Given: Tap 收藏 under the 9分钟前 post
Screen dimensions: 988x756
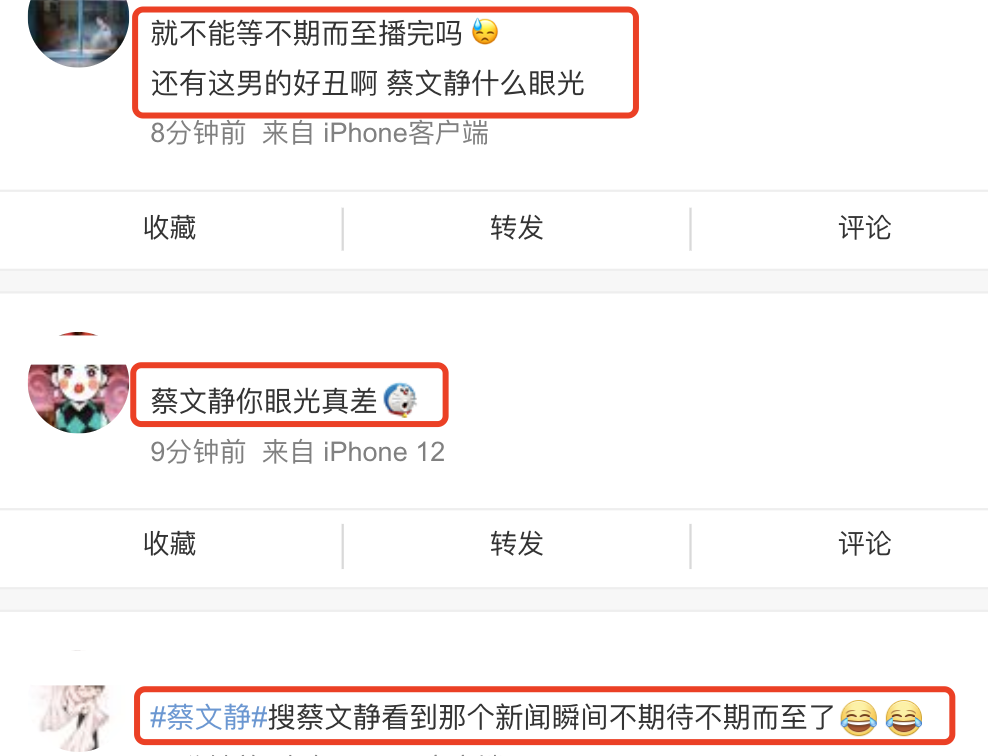Looking at the screenshot, I should coord(170,544).
